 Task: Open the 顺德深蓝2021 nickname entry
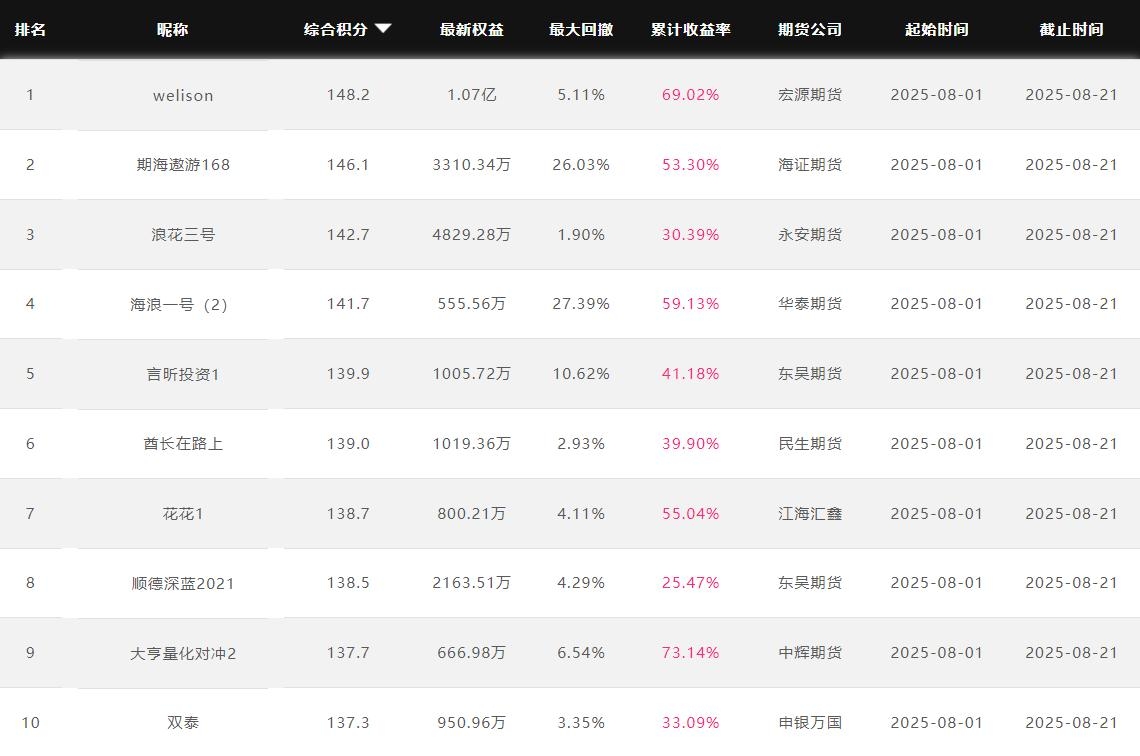(183, 584)
